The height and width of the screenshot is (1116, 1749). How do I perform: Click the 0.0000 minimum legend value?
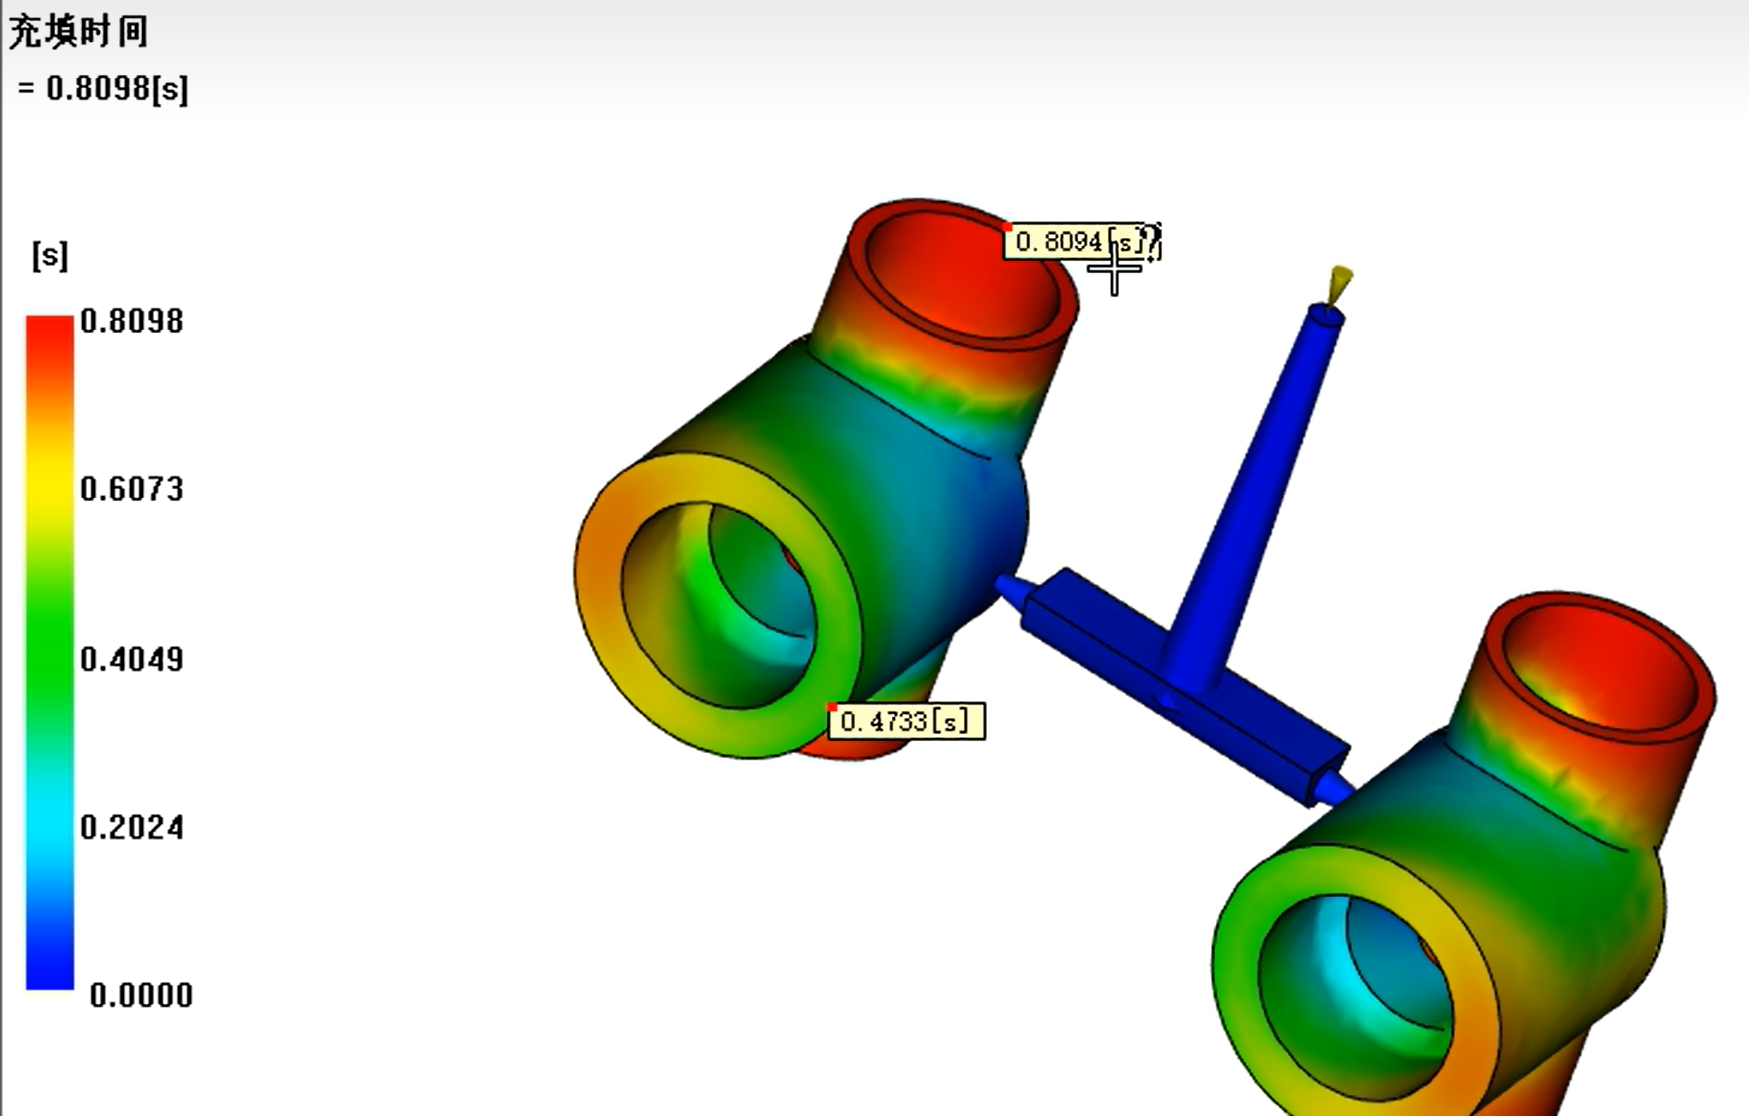[x=141, y=995]
